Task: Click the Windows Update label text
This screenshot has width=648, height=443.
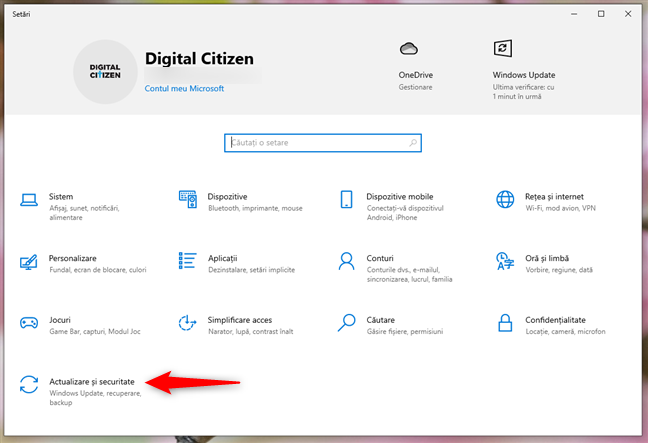Action: point(524,75)
